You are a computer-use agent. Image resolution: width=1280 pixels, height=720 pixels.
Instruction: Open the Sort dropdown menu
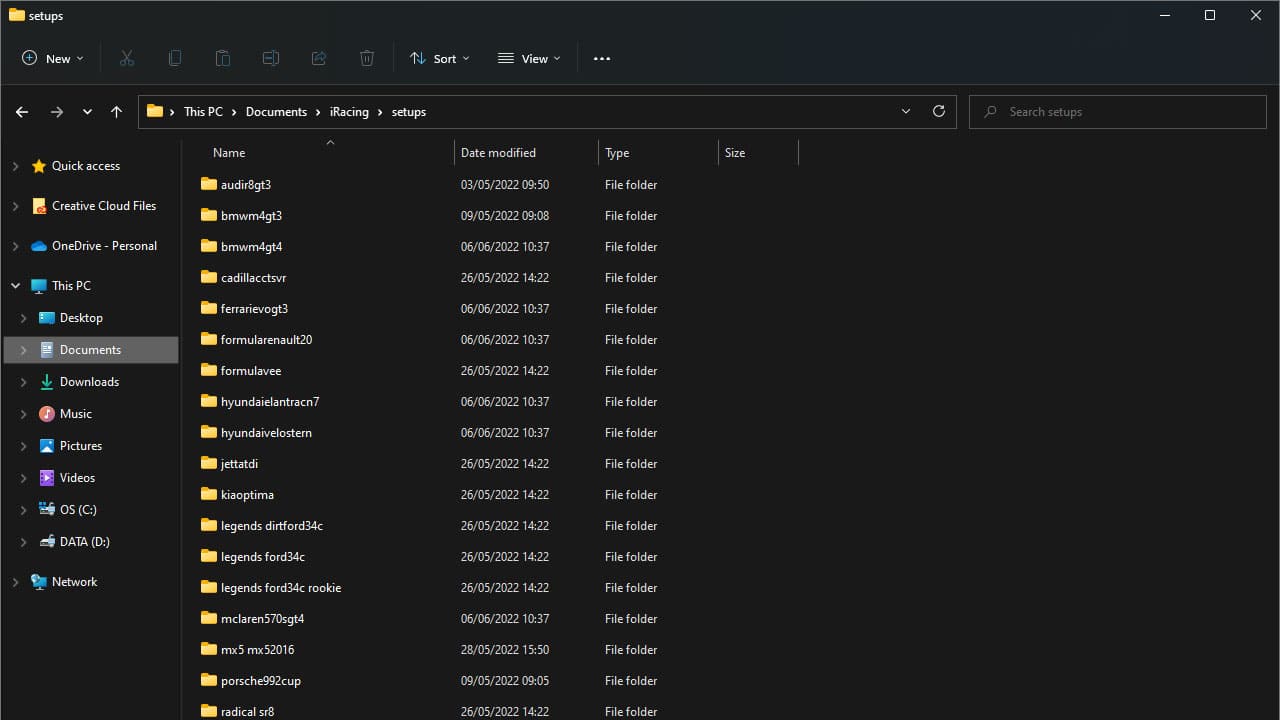pos(439,58)
